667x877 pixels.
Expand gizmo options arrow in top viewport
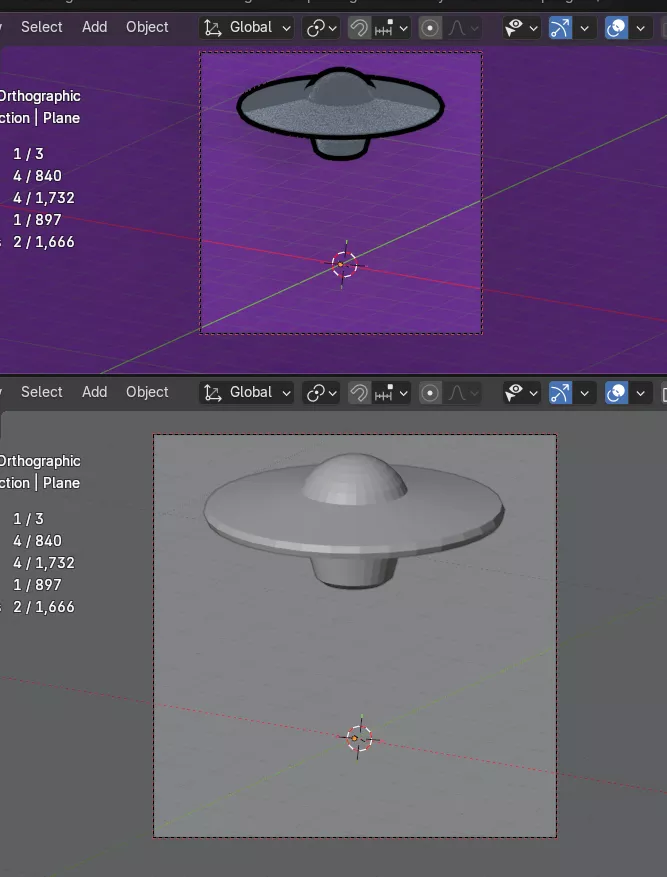[585, 28]
